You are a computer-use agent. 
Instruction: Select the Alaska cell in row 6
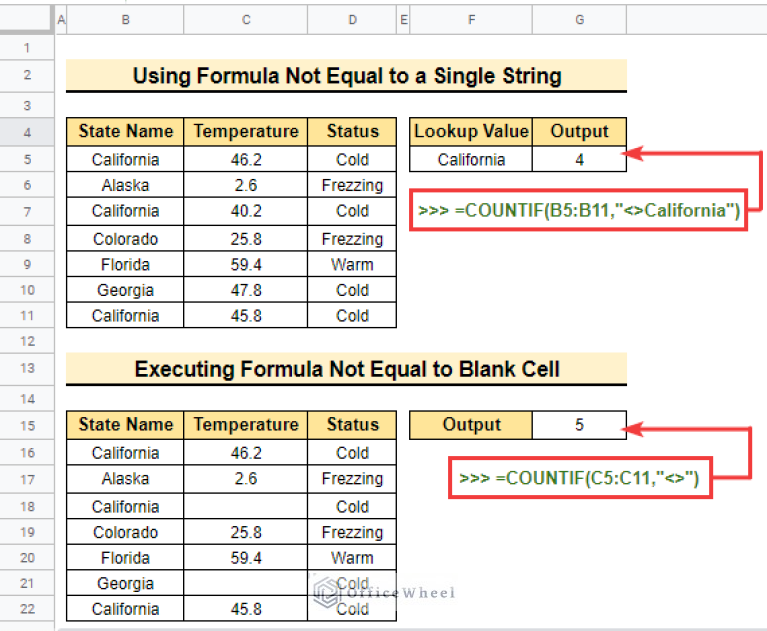[126, 185]
